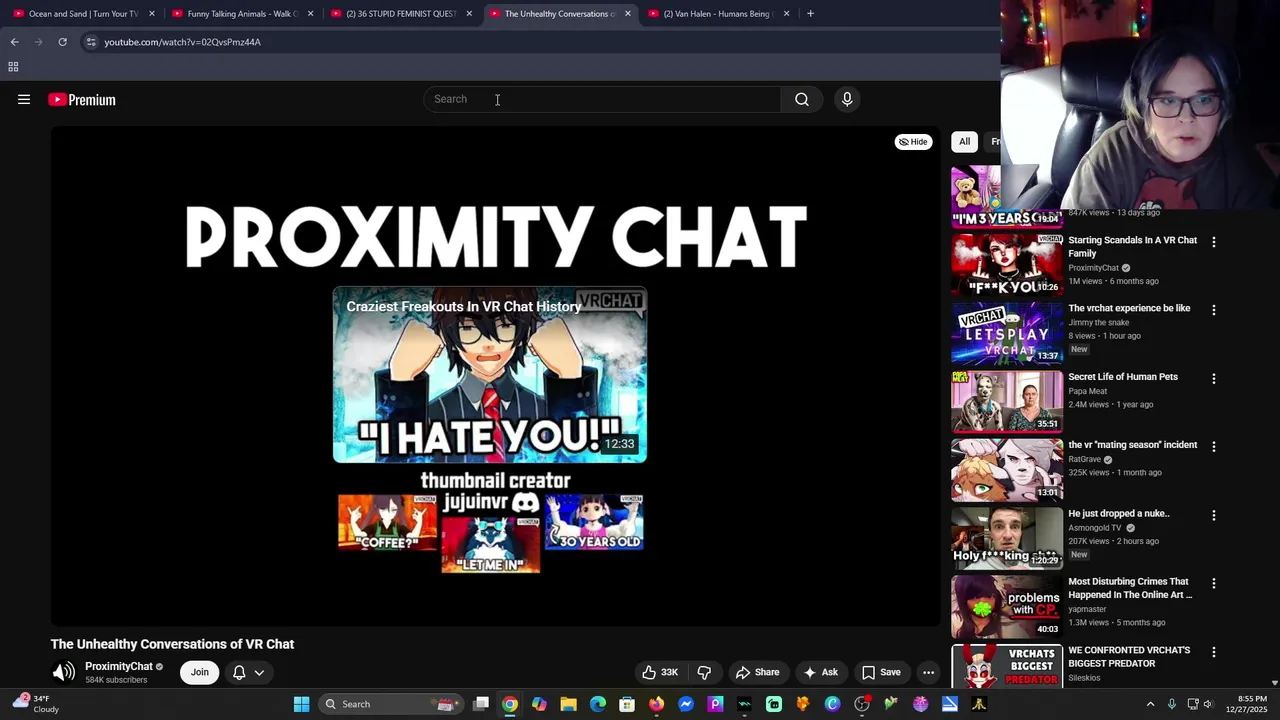Open a new browser tab
This screenshot has width=1280, height=720.
[810, 14]
